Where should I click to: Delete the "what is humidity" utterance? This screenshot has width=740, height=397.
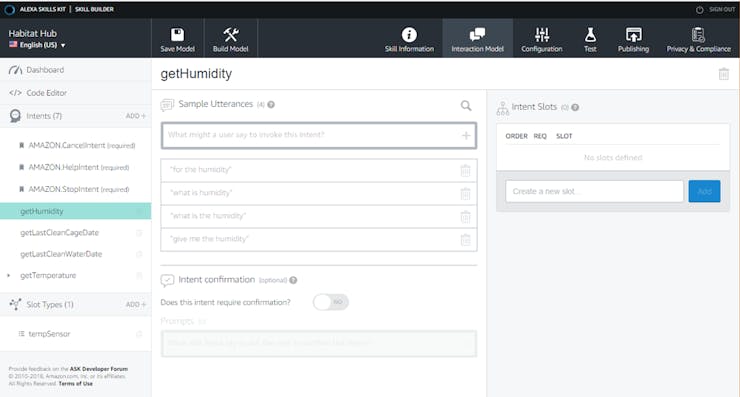pyautogui.click(x=465, y=194)
